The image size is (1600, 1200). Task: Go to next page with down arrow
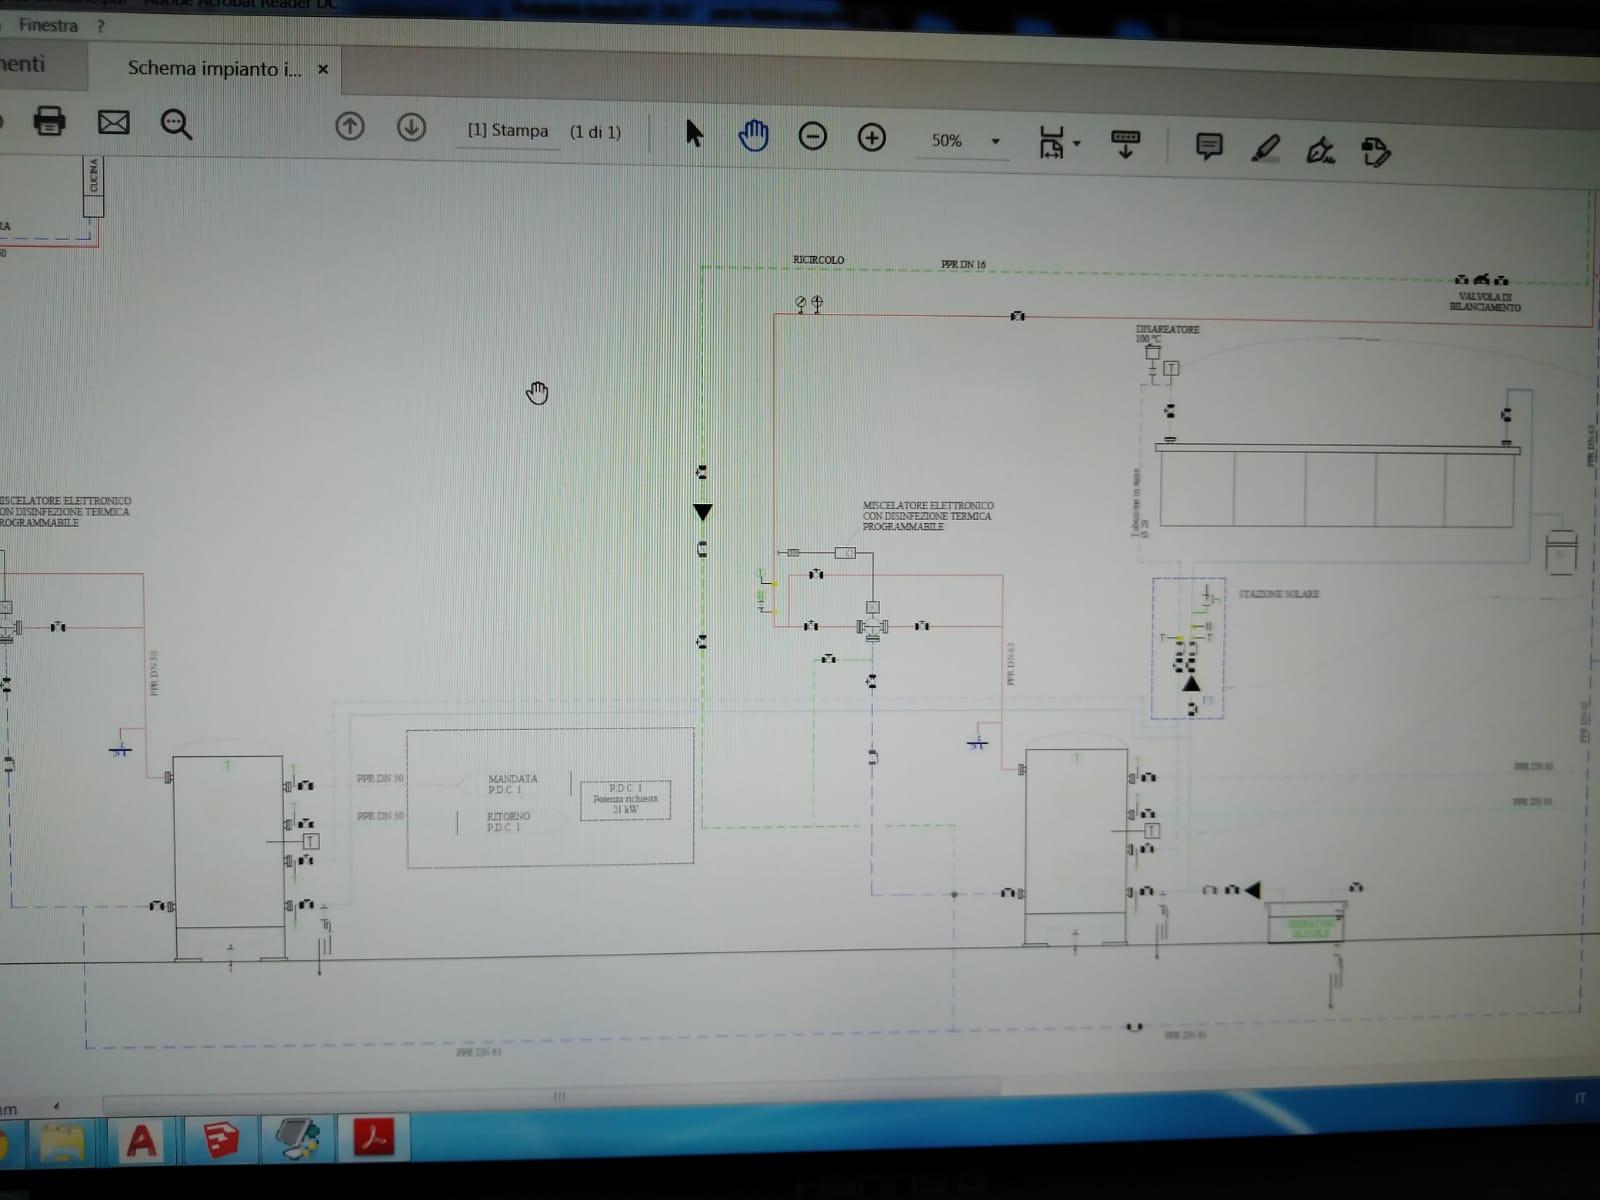(411, 127)
